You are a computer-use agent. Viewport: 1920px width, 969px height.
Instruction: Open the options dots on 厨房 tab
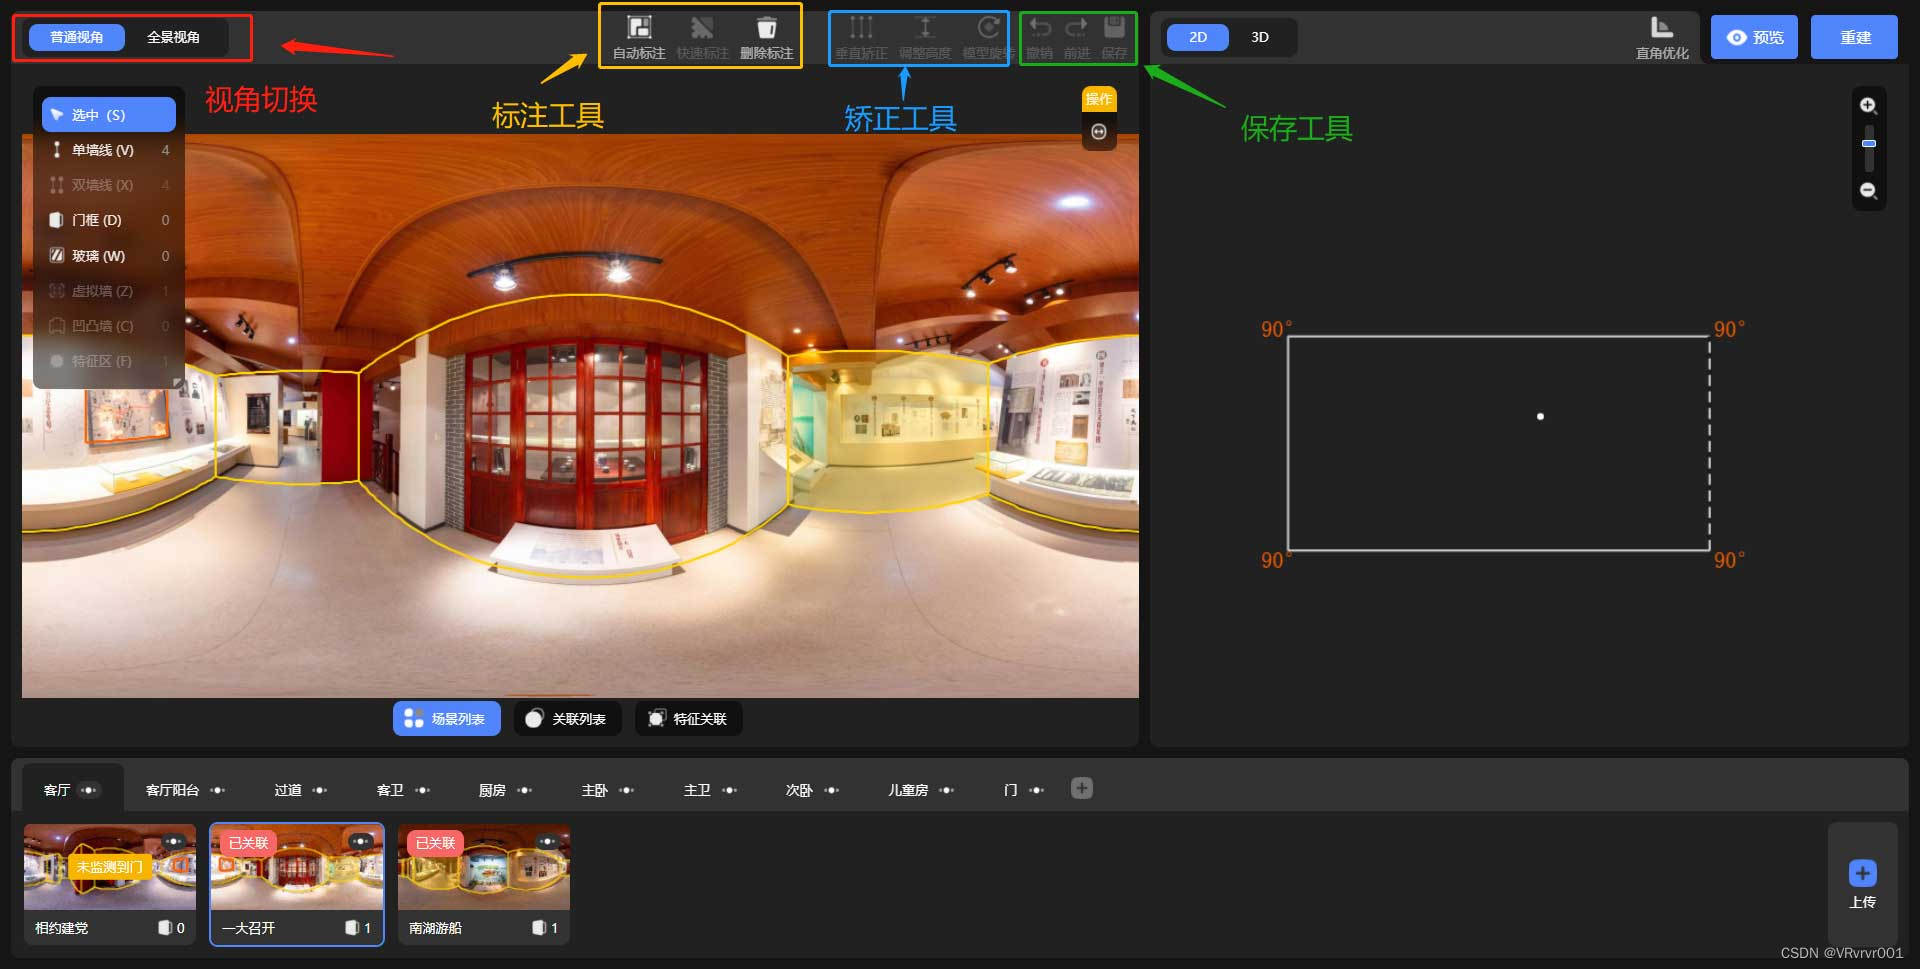pyautogui.click(x=524, y=790)
